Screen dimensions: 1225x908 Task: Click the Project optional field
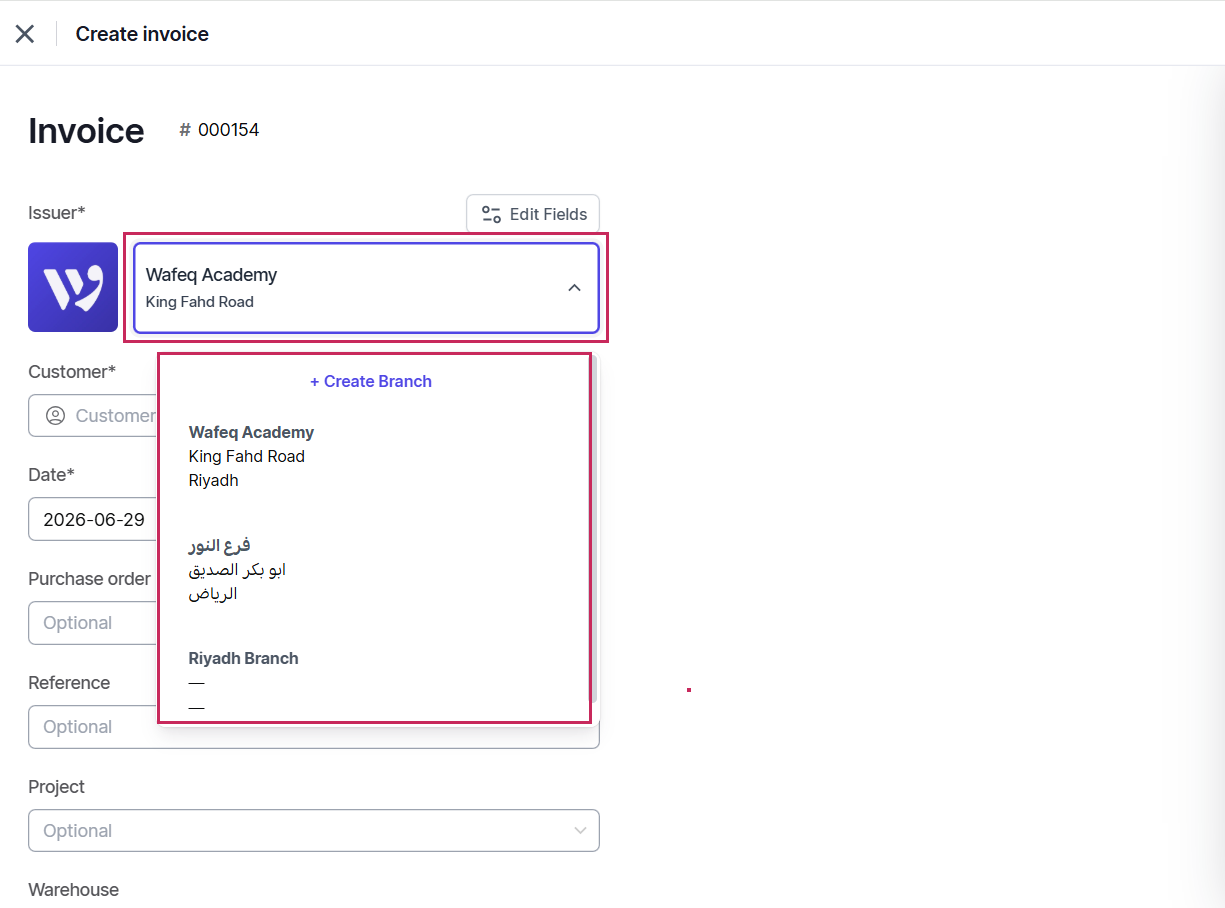tap(314, 831)
